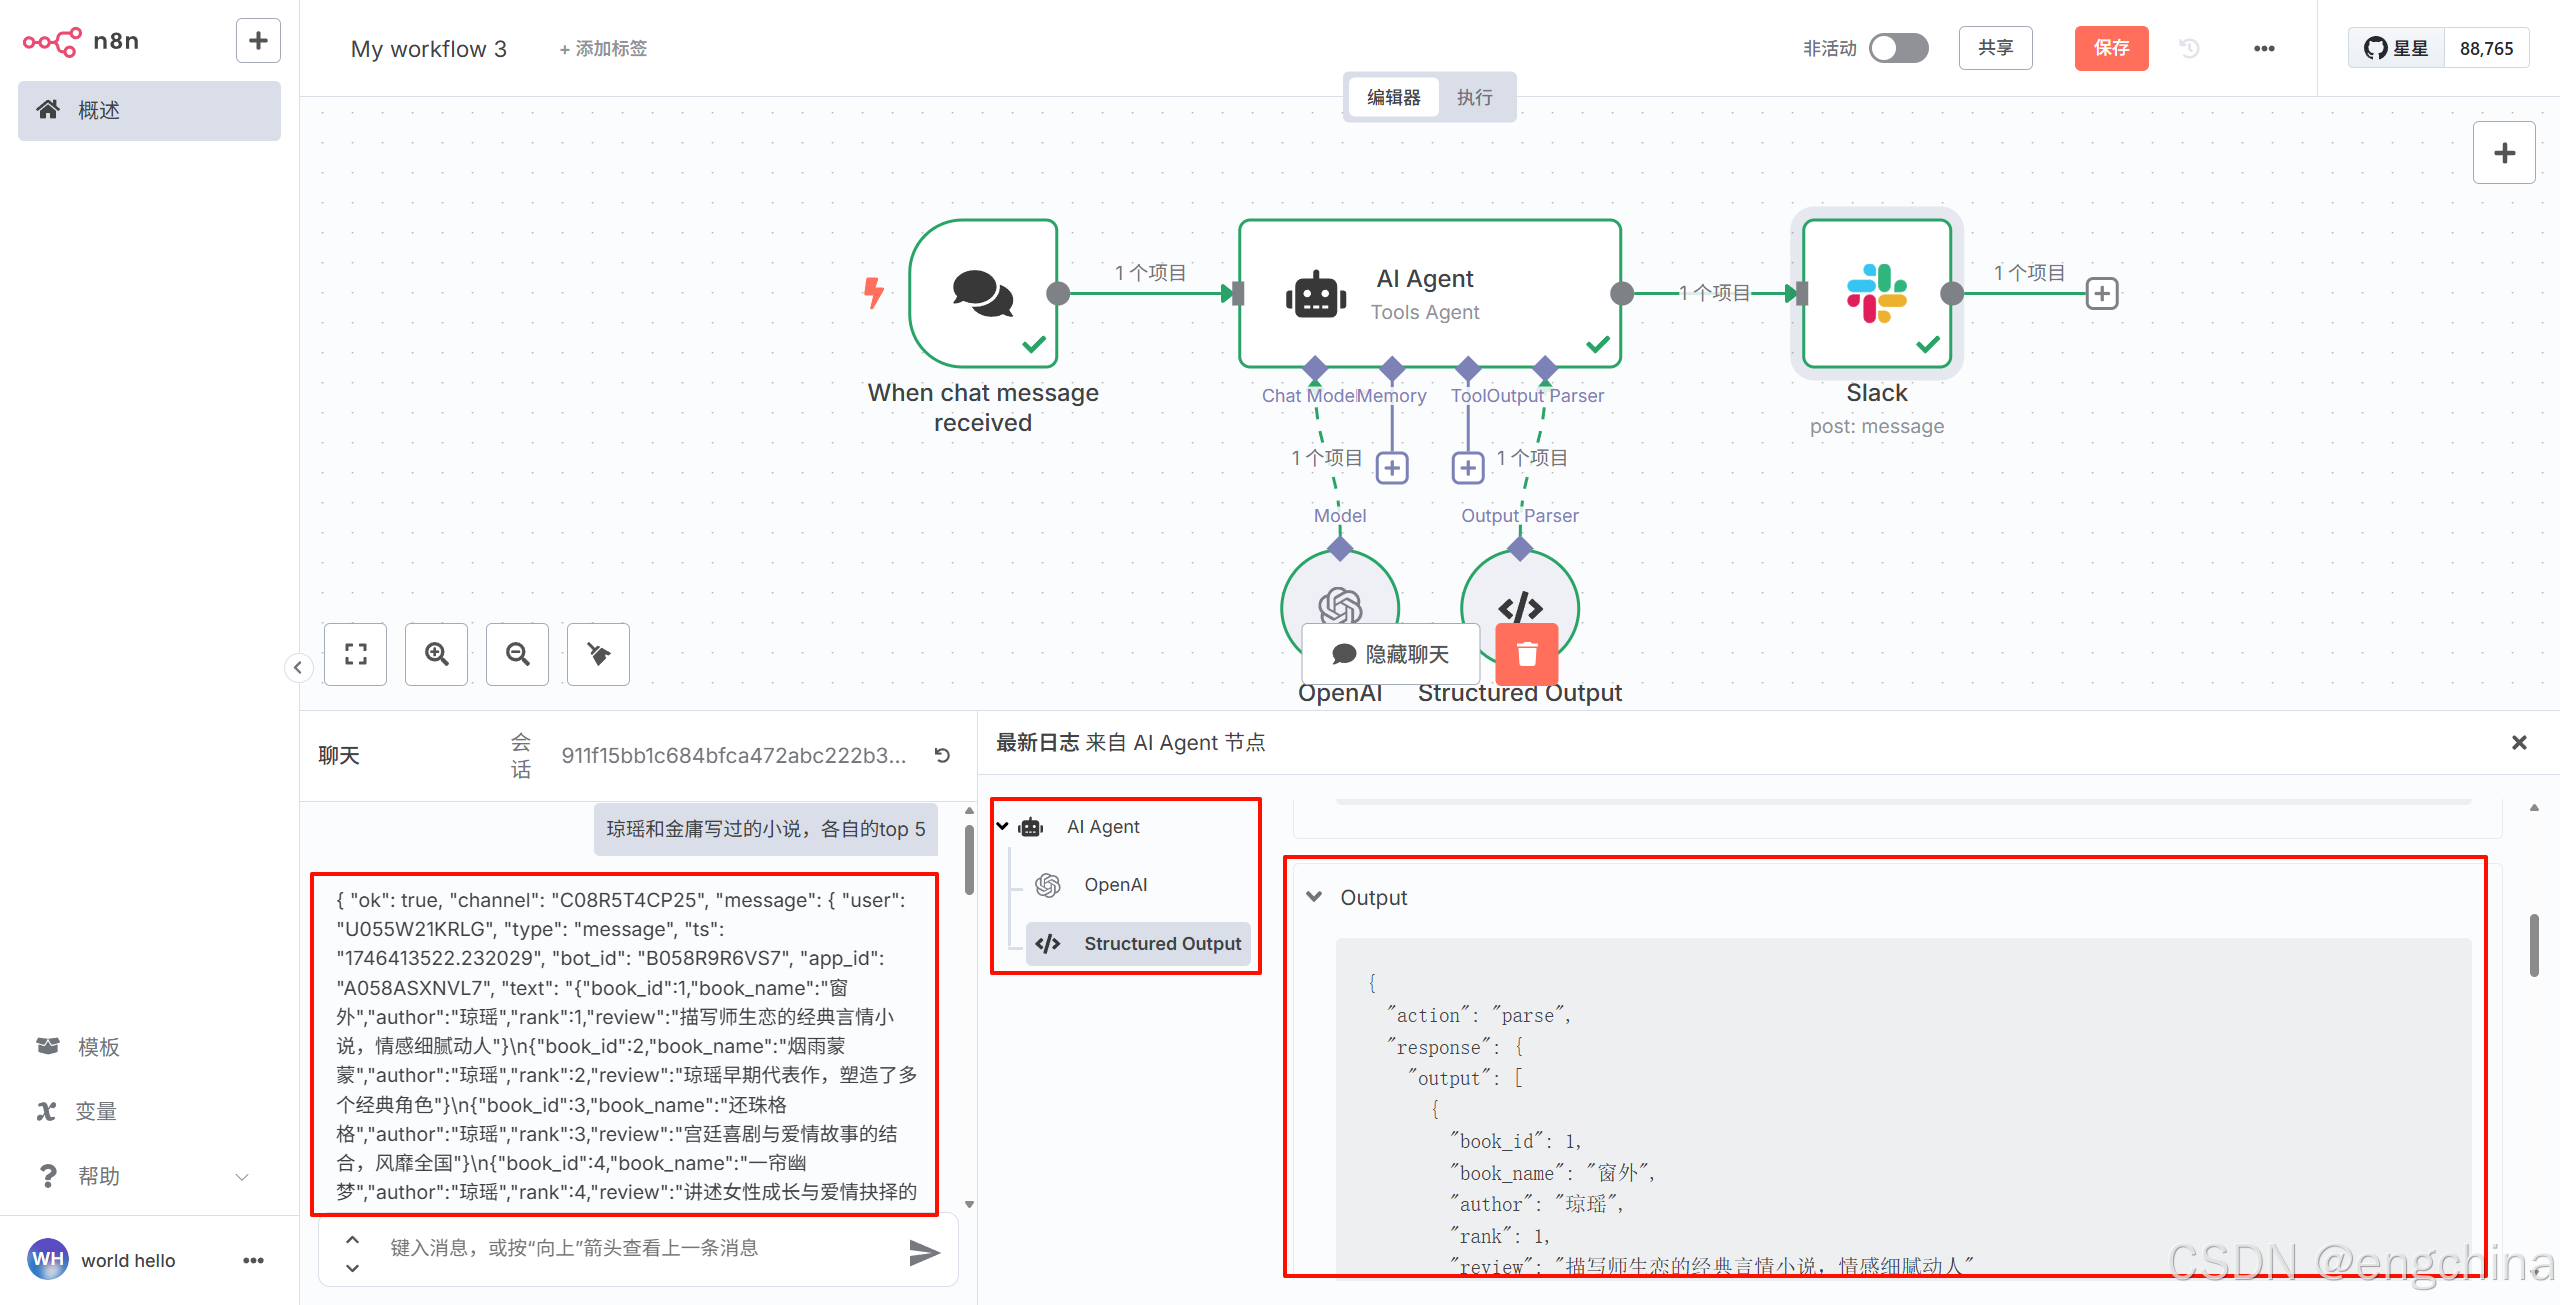
Task: Open the Slack node
Action: tap(1876, 293)
